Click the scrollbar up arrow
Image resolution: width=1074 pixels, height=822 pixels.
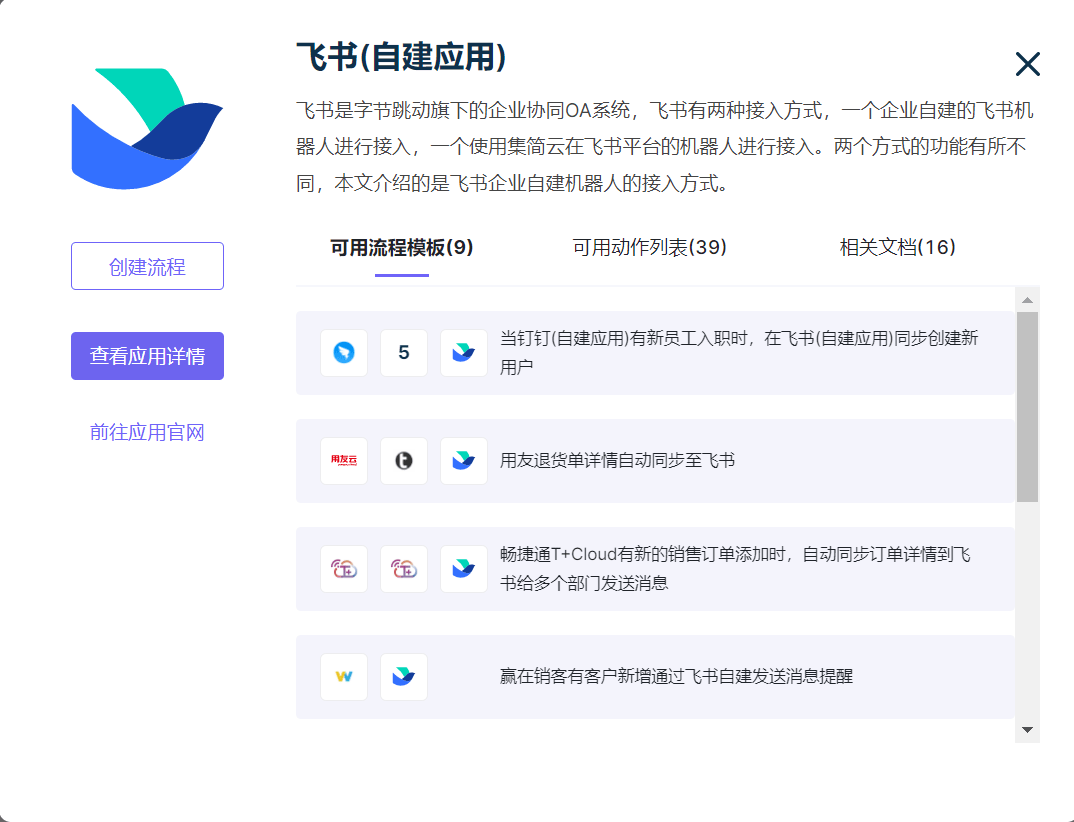pyautogui.click(x=1027, y=300)
